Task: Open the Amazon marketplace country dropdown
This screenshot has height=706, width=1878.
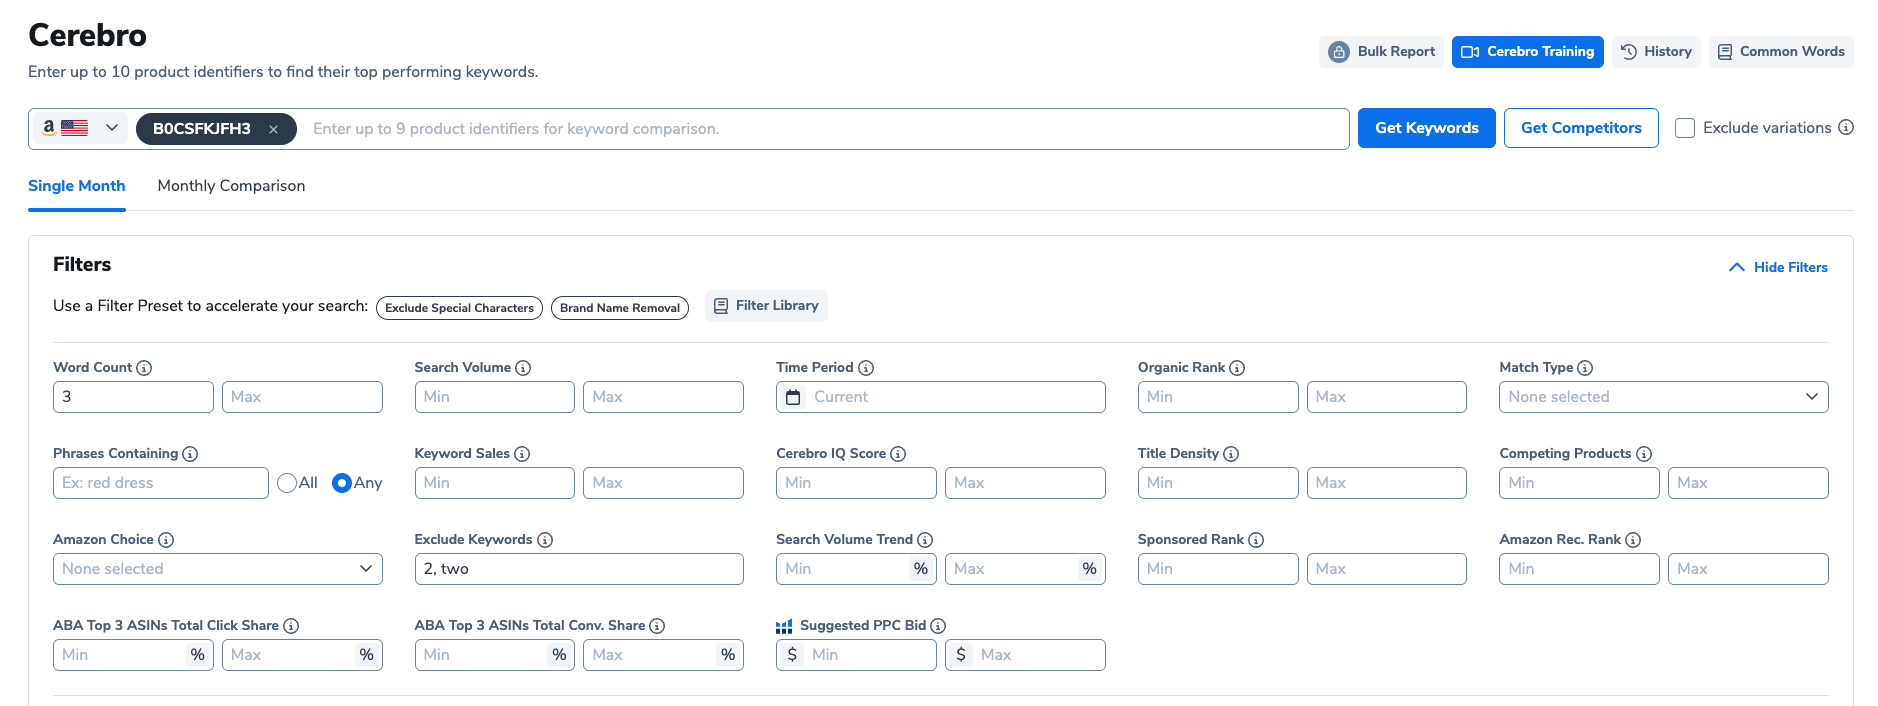Action: [80, 128]
